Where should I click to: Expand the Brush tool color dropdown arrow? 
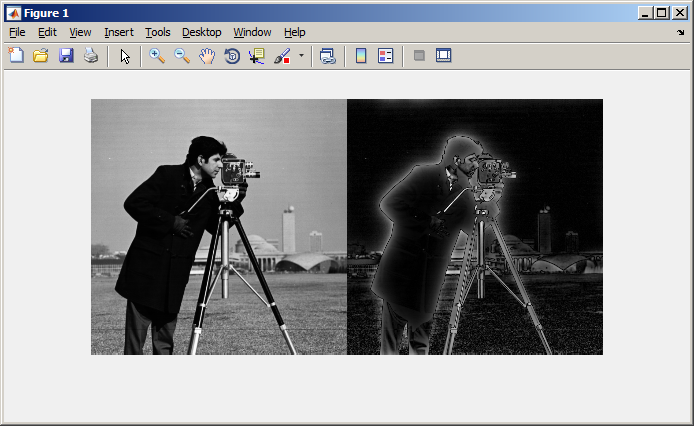pyautogui.click(x=301, y=56)
